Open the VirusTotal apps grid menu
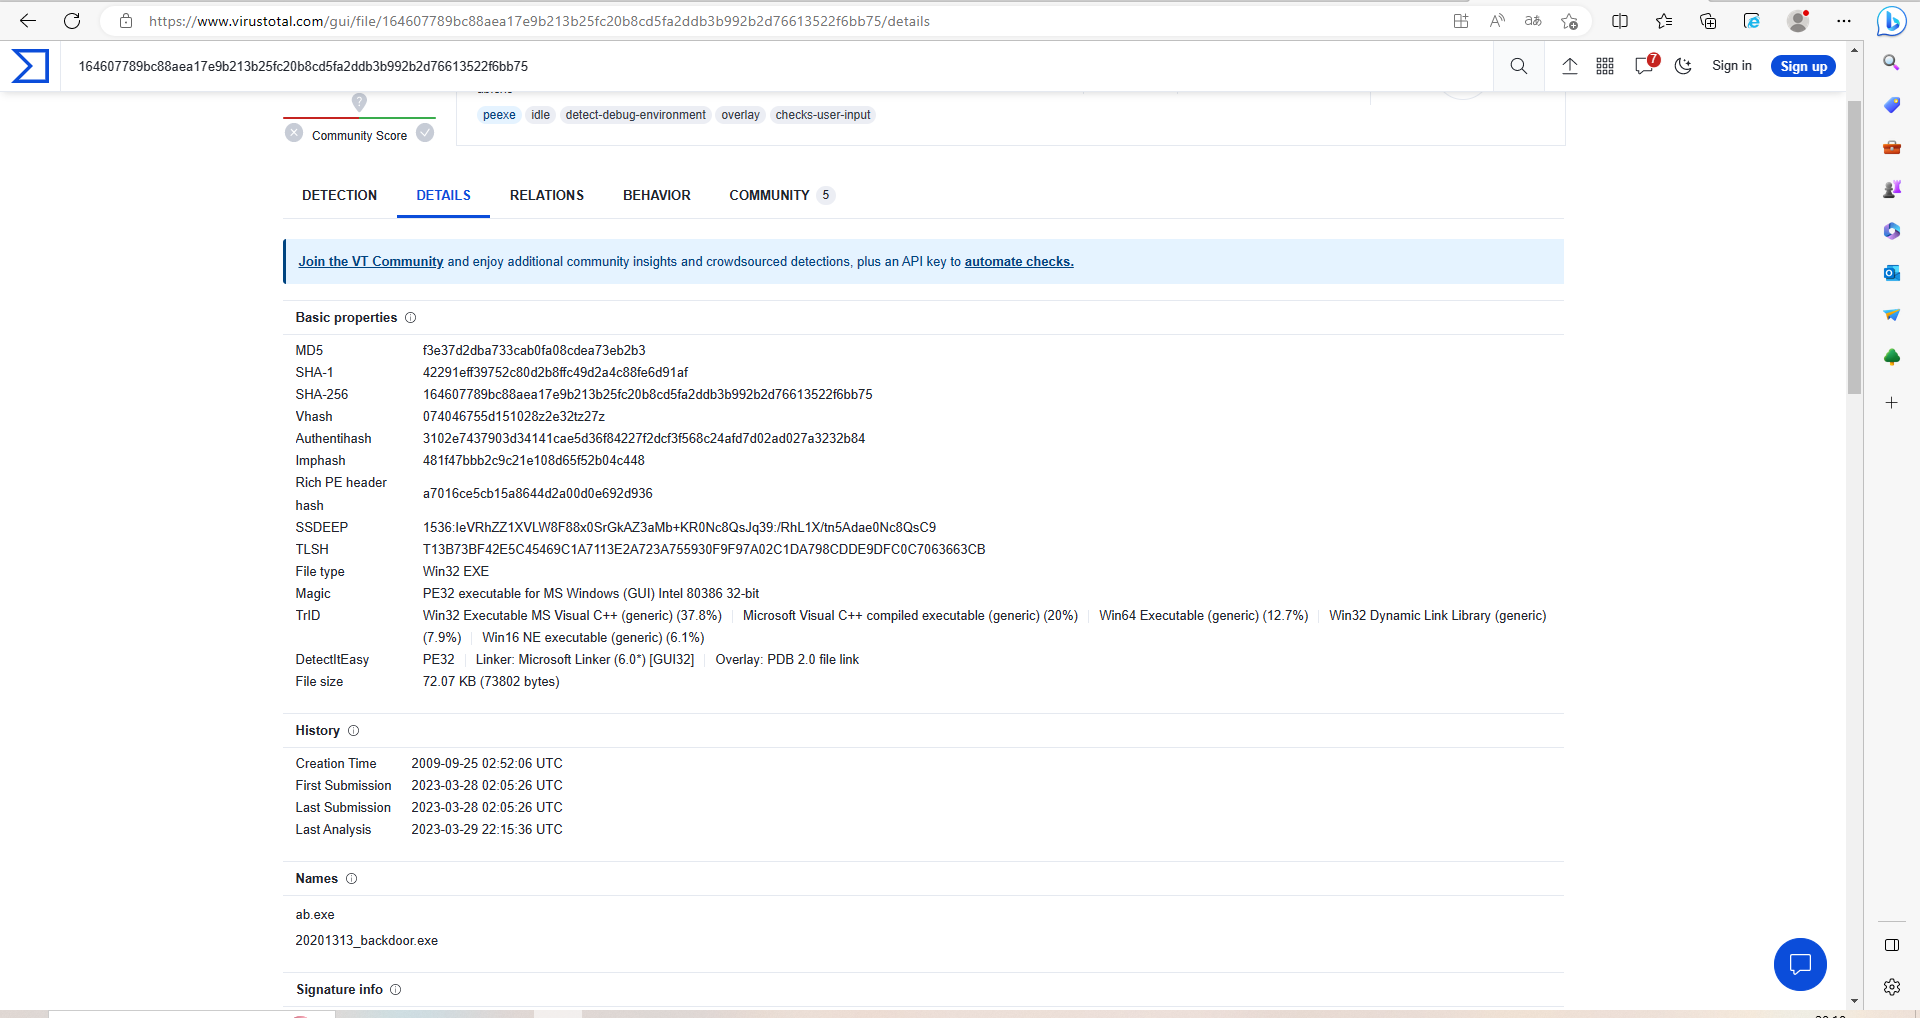 click(1605, 66)
